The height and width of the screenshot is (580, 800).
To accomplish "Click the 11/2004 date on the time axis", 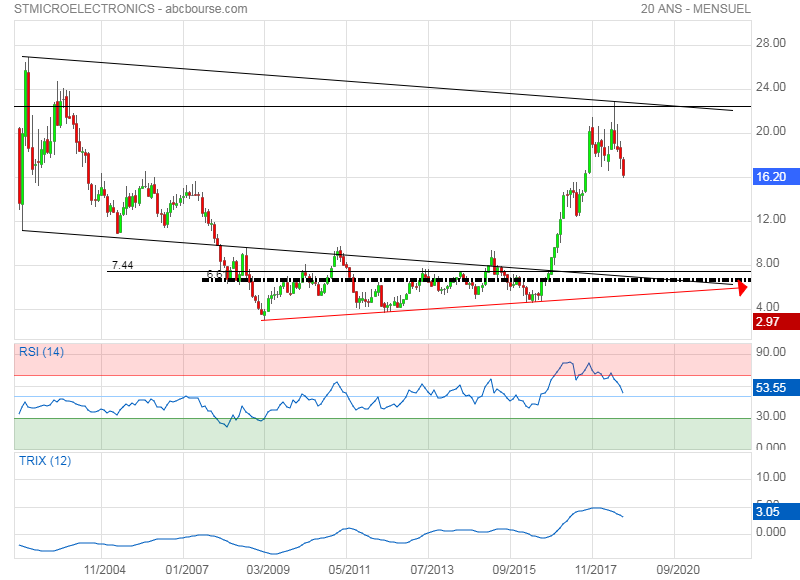I will click(x=104, y=569).
